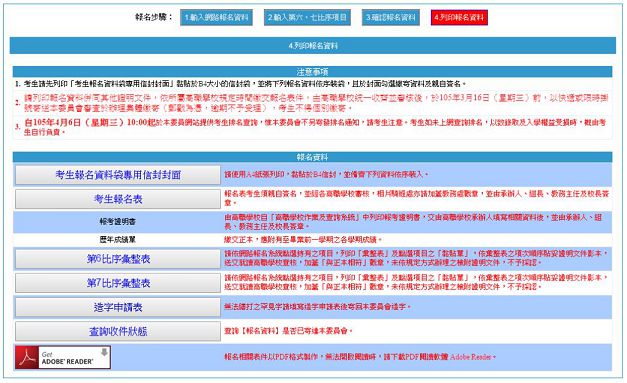Follow the Adobe Reader text link
This screenshot has width=627, height=383.
point(471,357)
